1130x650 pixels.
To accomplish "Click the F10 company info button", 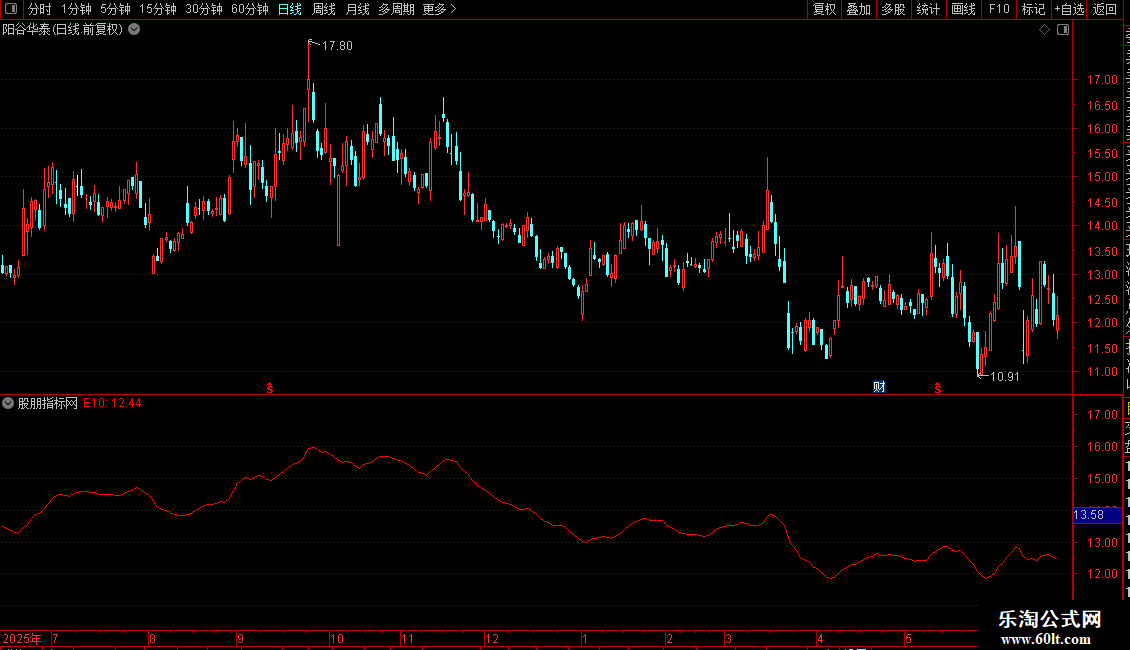I will pyautogui.click(x=998, y=9).
